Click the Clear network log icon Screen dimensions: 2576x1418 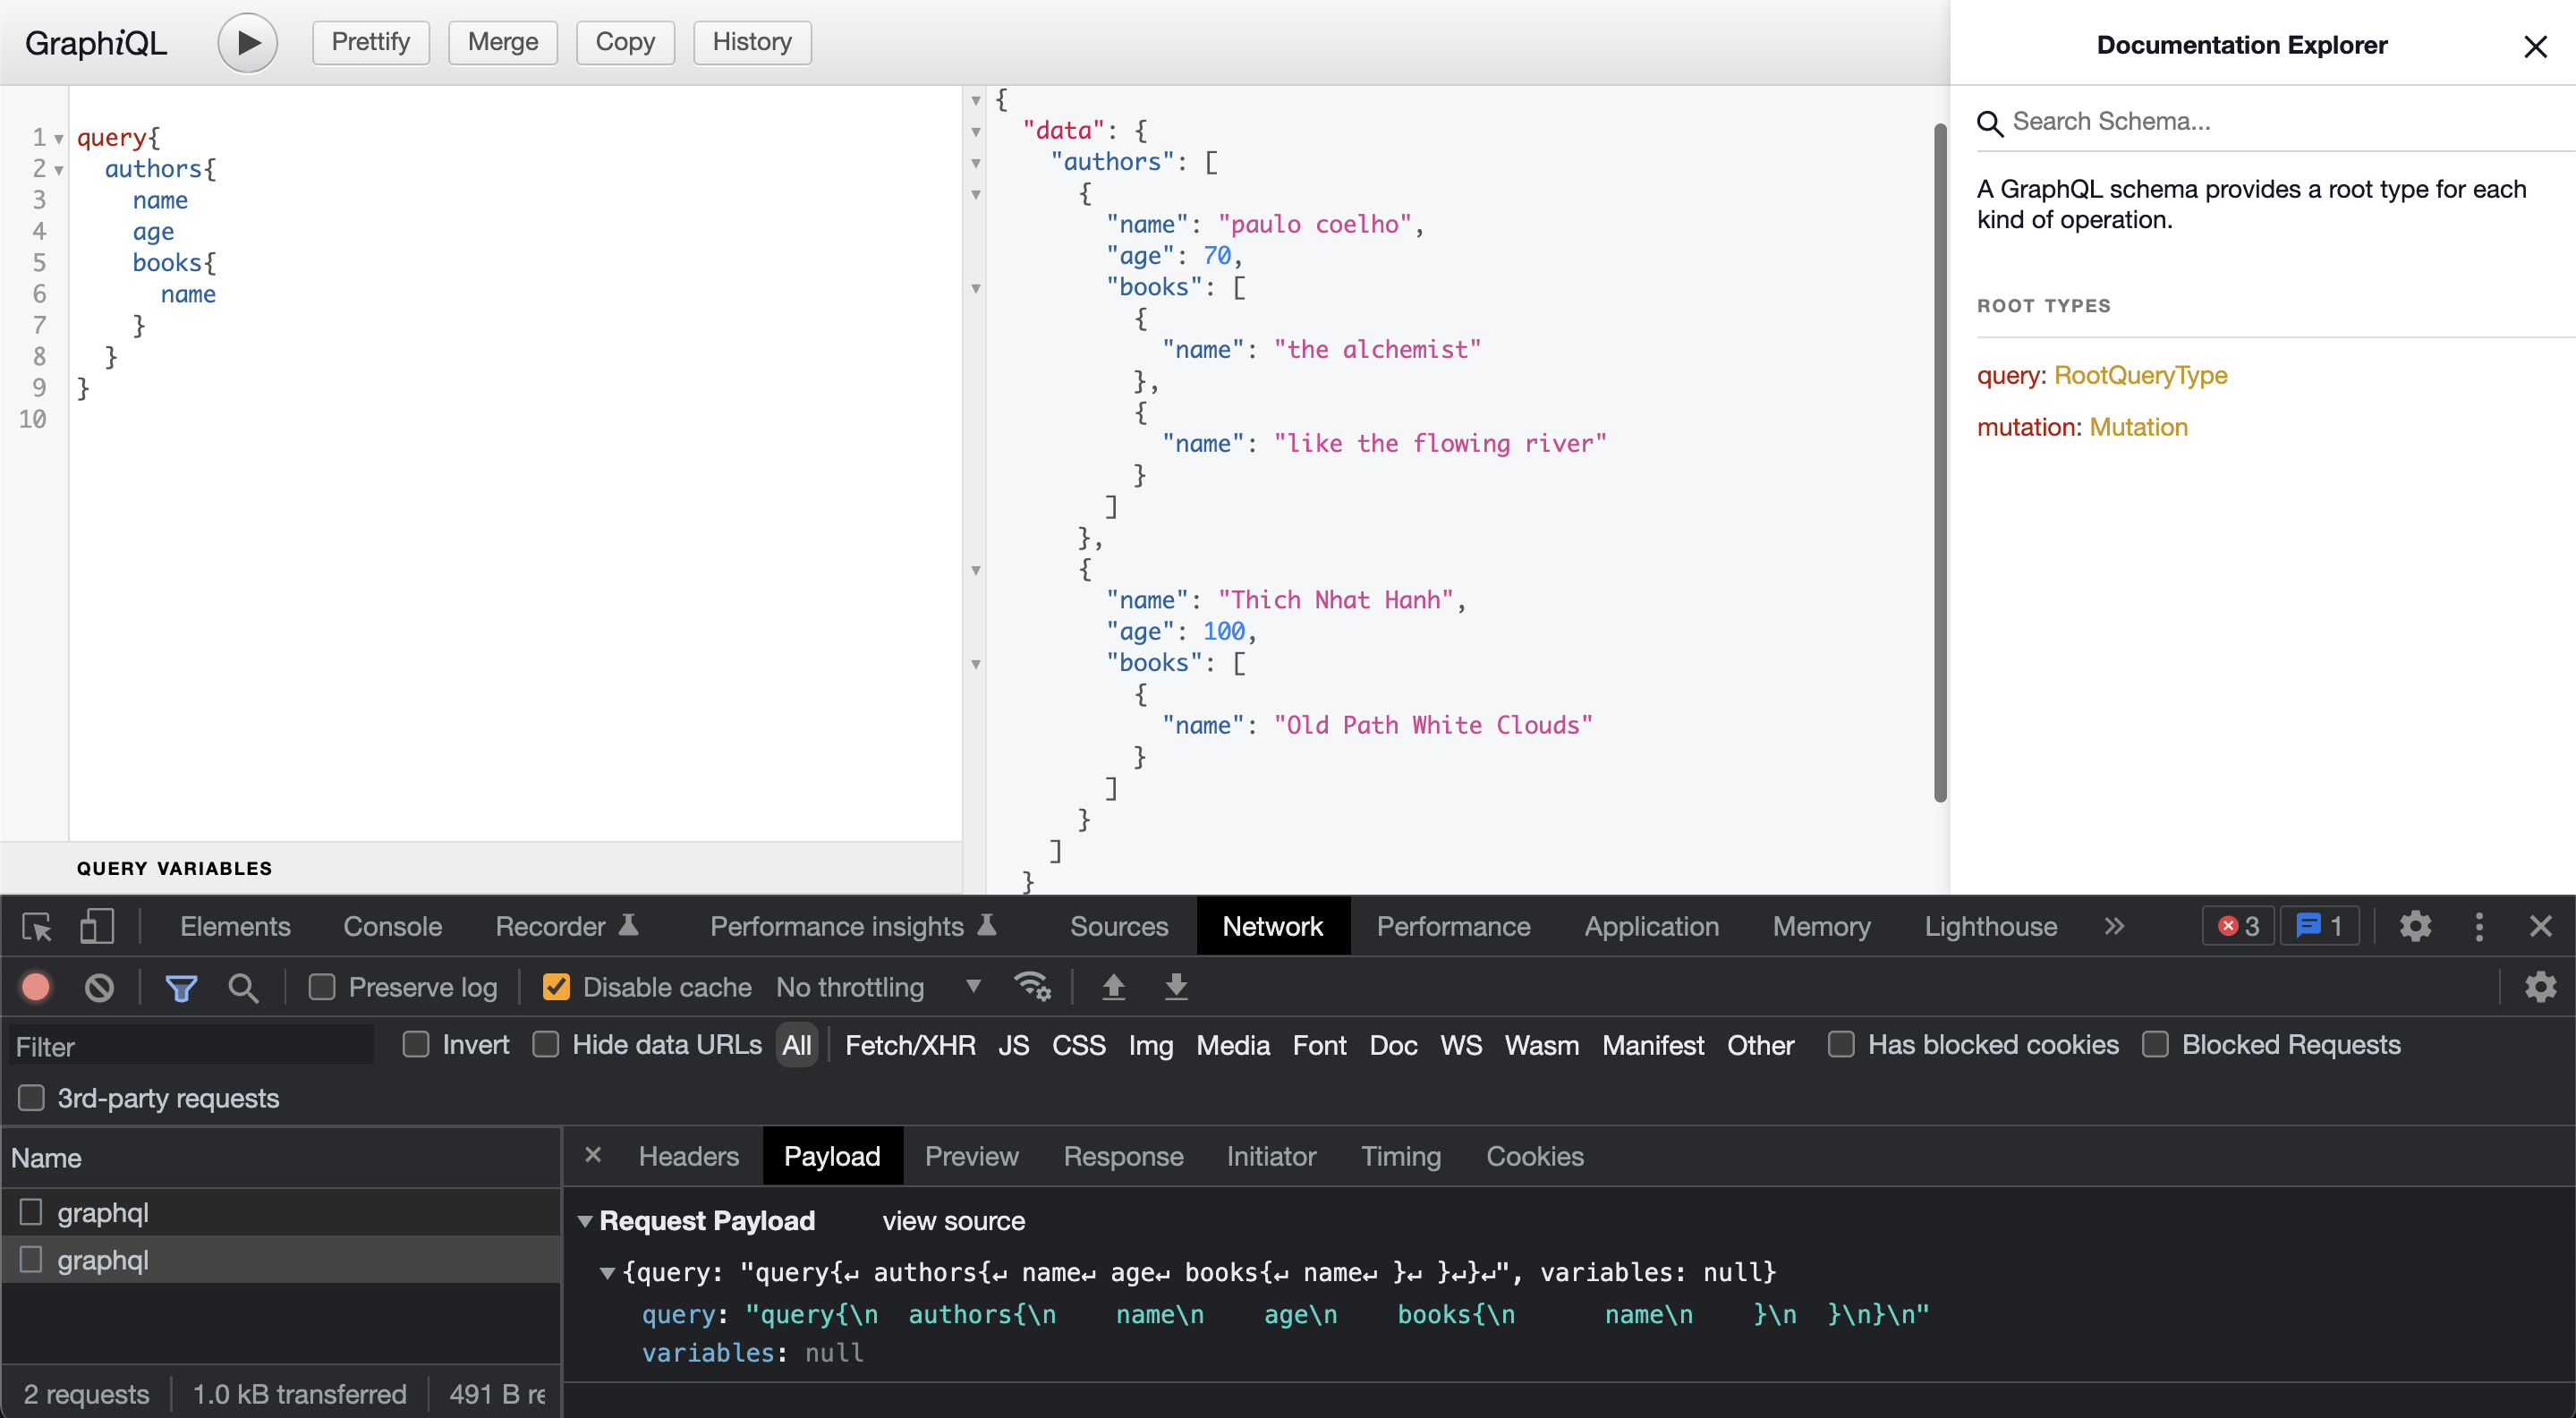[x=101, y=987]
